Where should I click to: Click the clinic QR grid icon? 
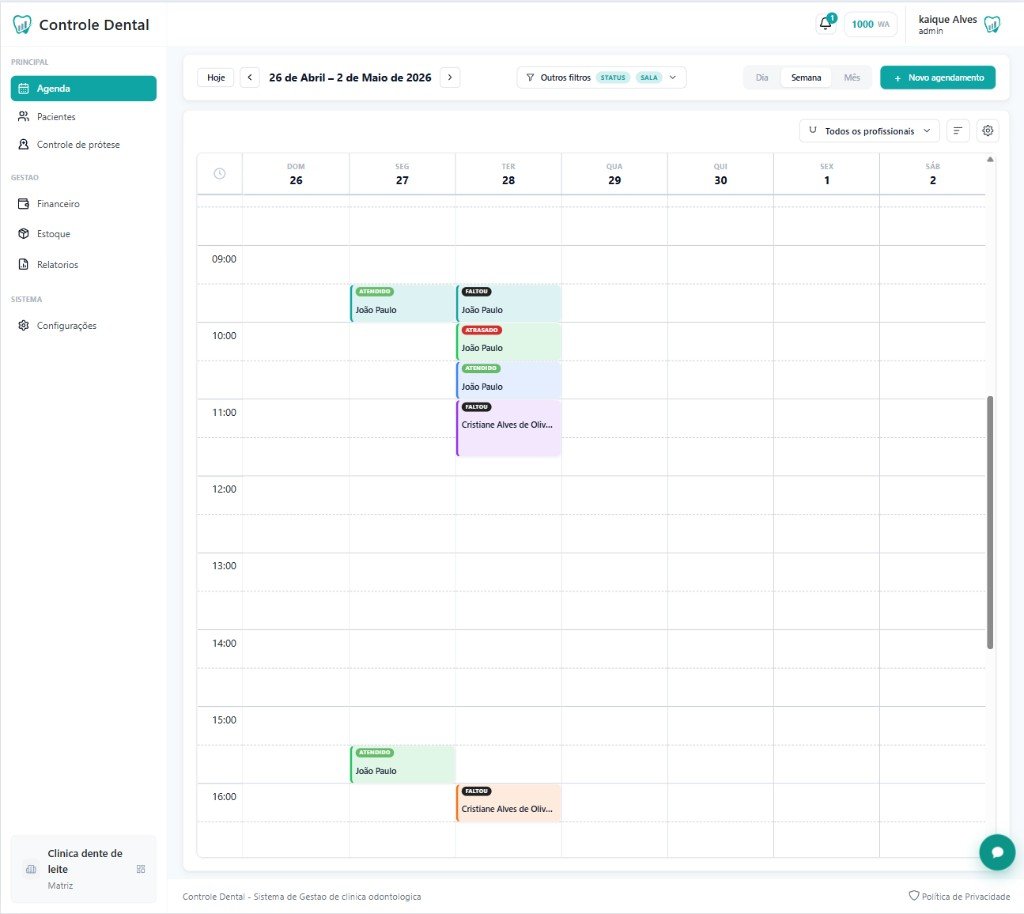click(140, 869)
